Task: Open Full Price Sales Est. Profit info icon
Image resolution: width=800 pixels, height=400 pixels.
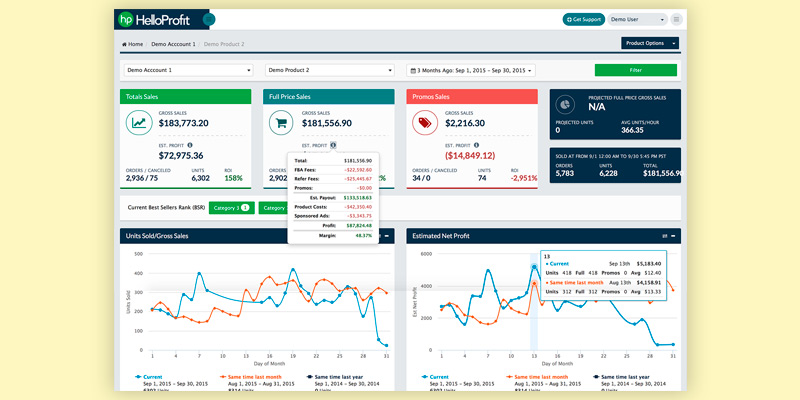Action: 333,145
